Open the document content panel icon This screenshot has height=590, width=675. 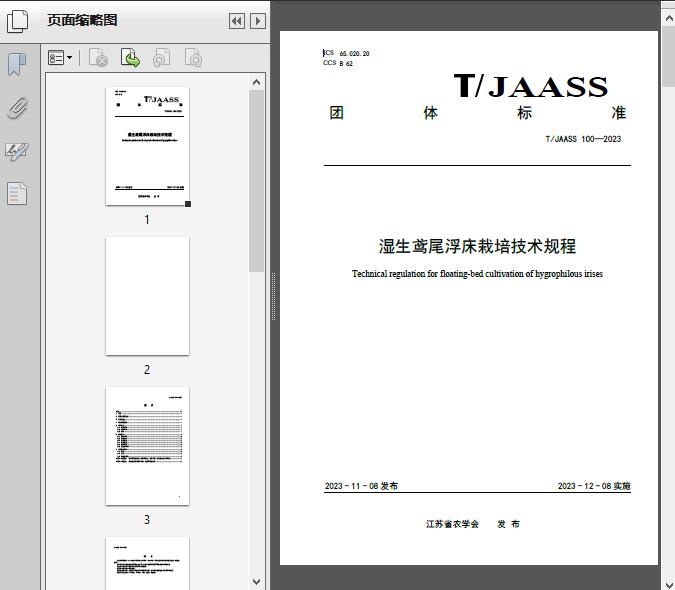pos(17,194)
